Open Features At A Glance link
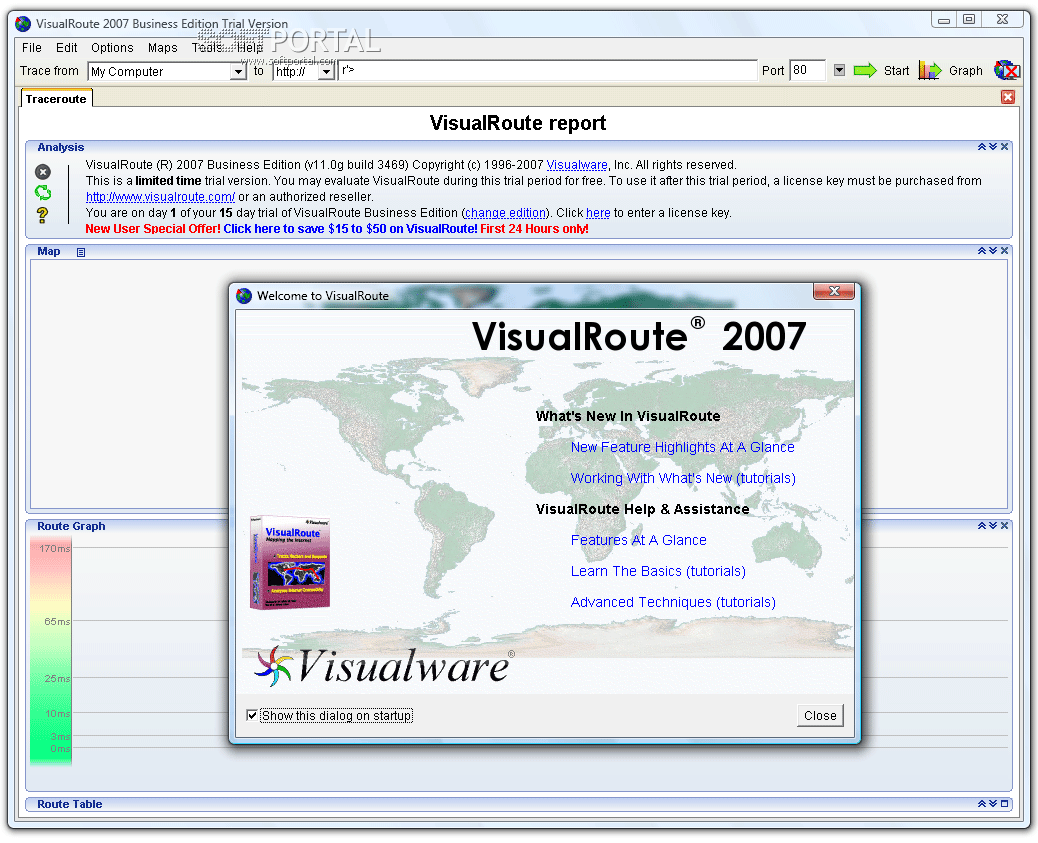This screenshot has height=843, width=1038. (639, 540)
